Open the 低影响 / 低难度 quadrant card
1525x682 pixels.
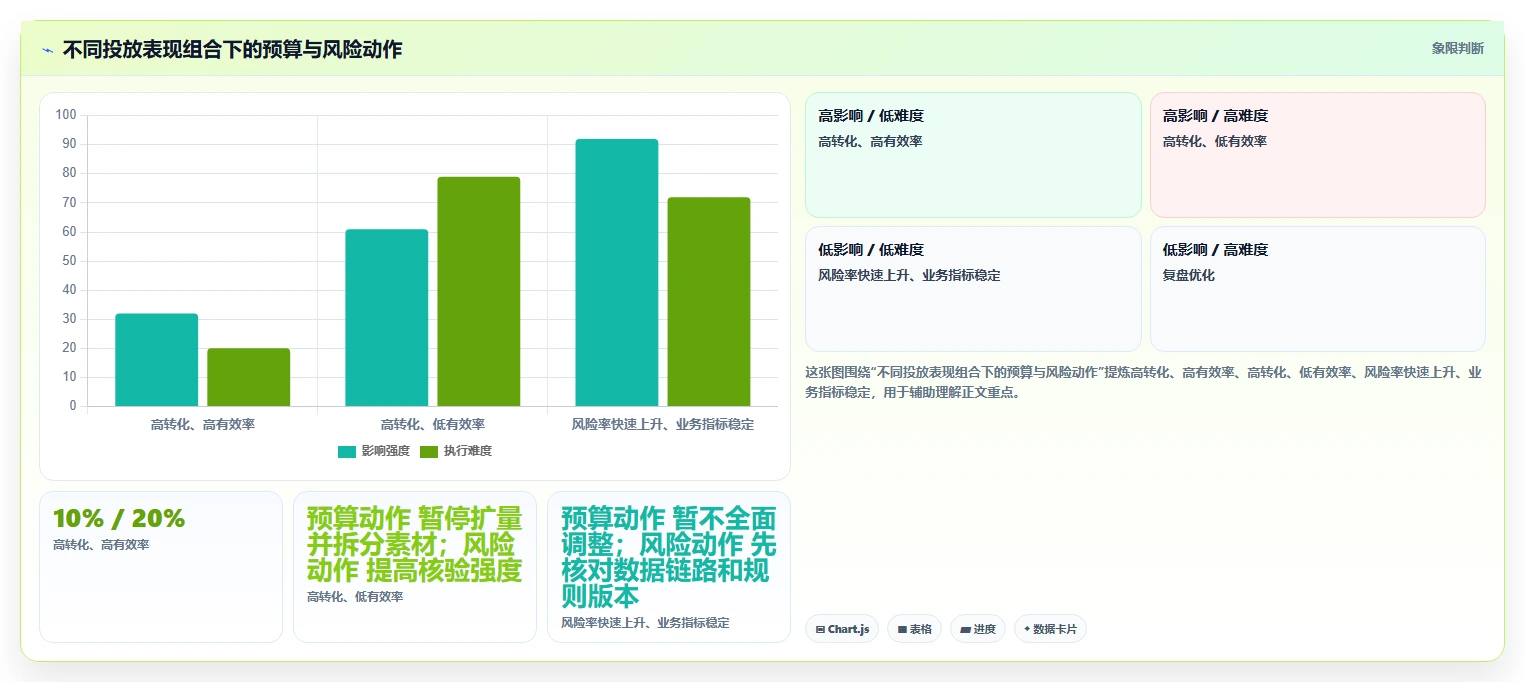(973, 289)
